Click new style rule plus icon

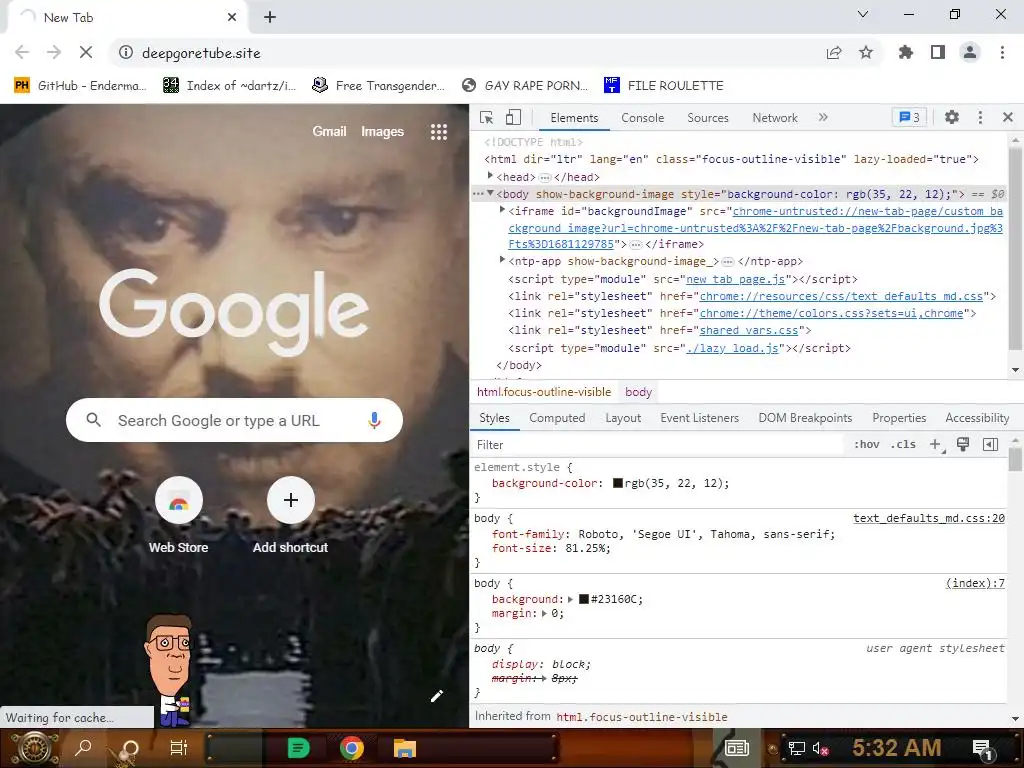tap(936, 445)
